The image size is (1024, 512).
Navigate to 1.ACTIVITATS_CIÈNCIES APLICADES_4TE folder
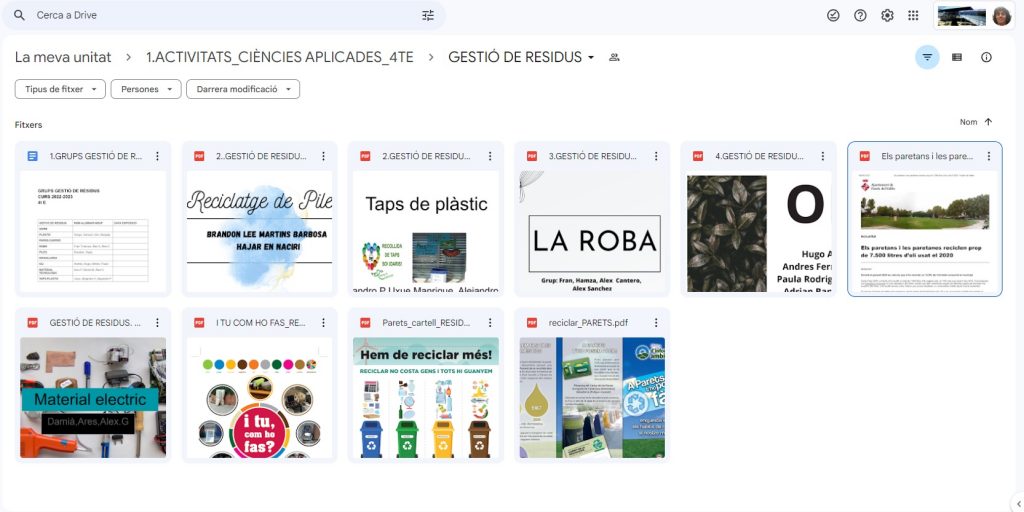(279, 58)
